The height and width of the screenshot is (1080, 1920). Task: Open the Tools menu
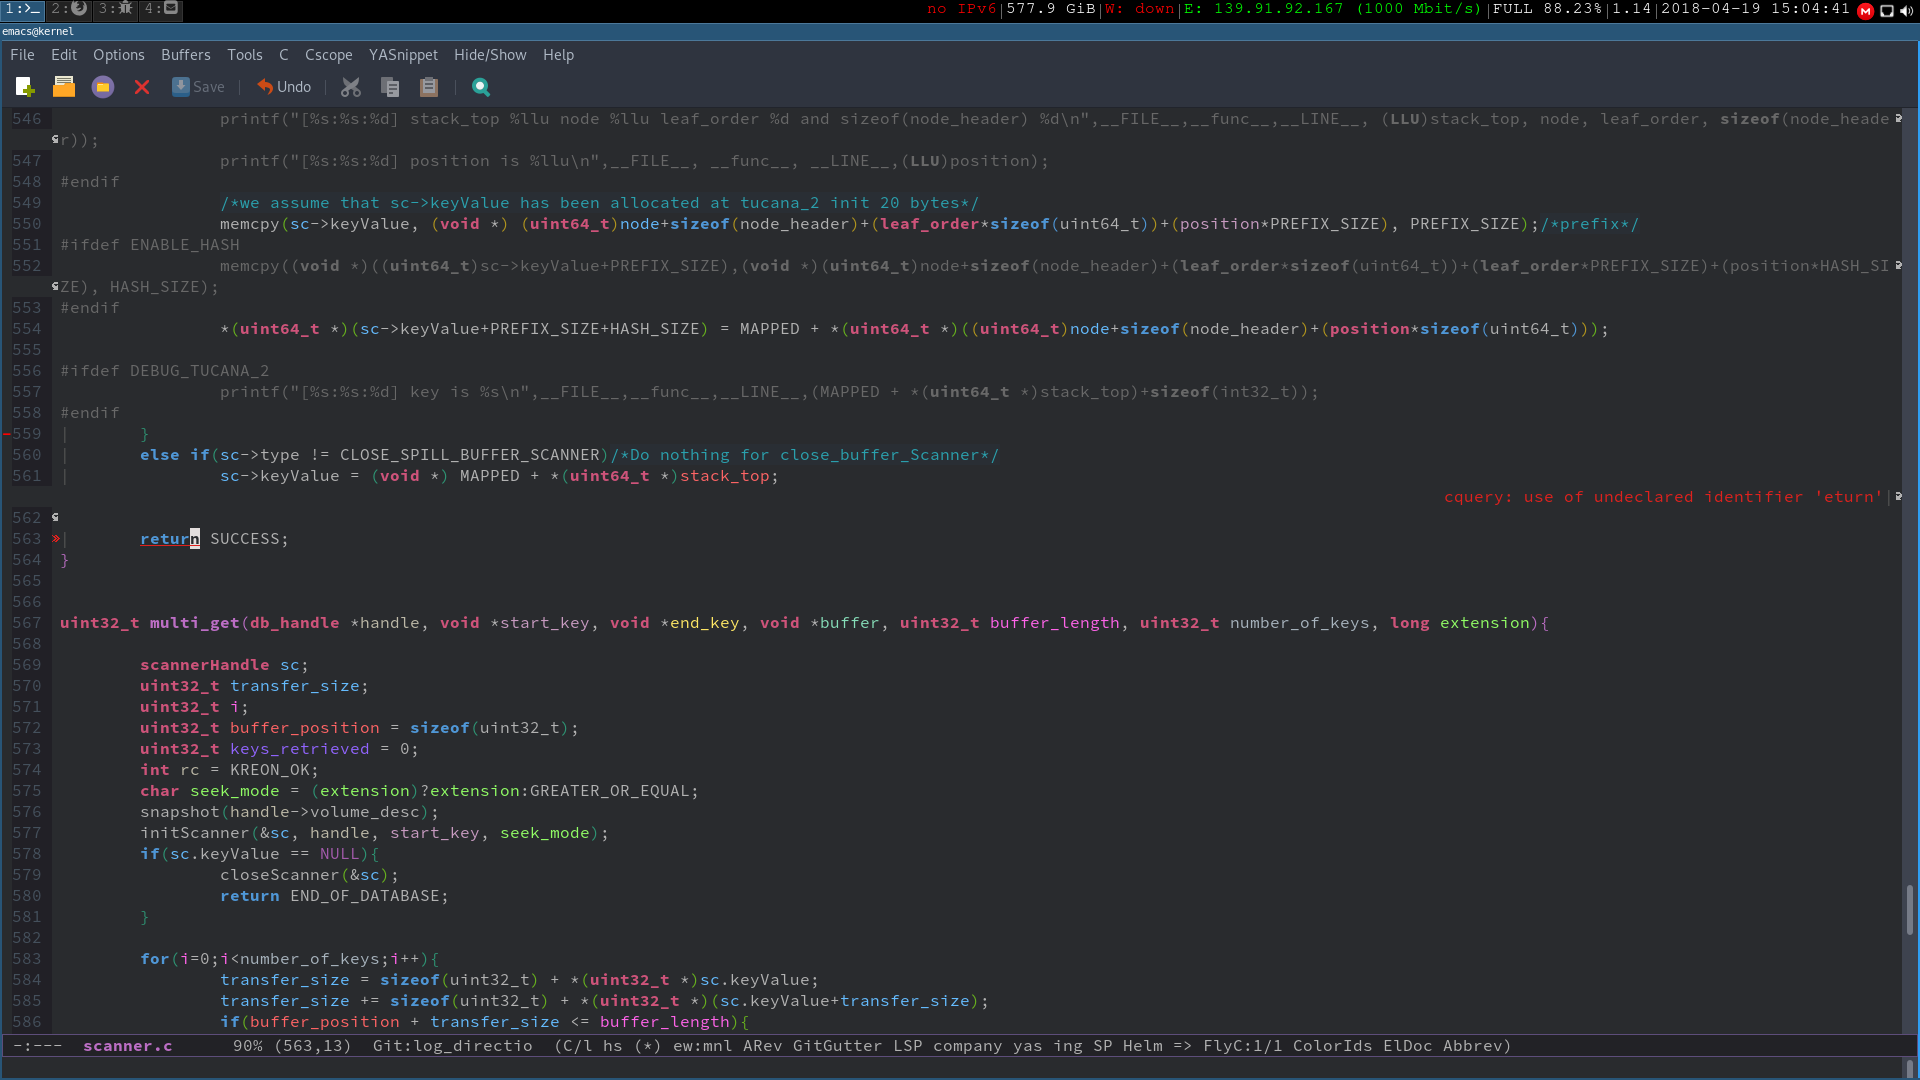click(x=244, y=55)
